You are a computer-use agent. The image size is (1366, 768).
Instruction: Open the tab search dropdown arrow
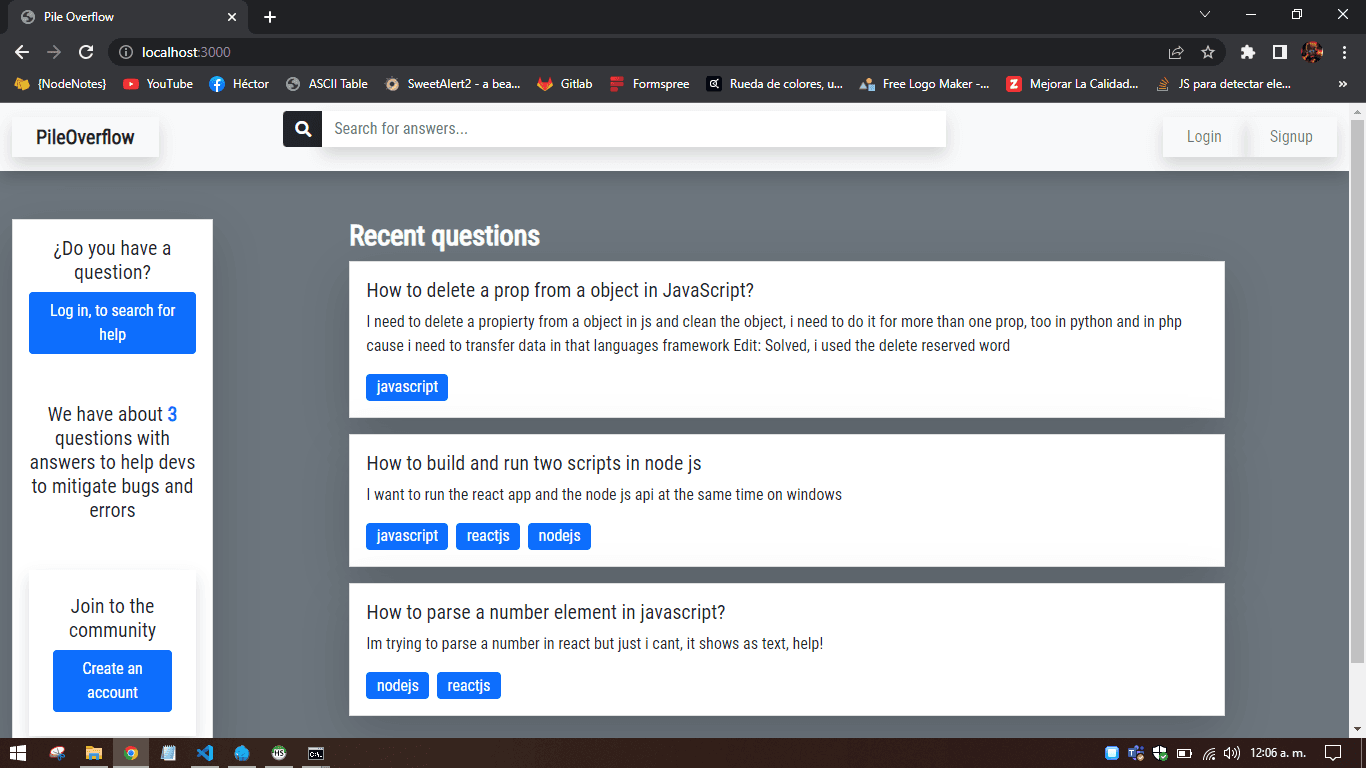point(1205,14)
